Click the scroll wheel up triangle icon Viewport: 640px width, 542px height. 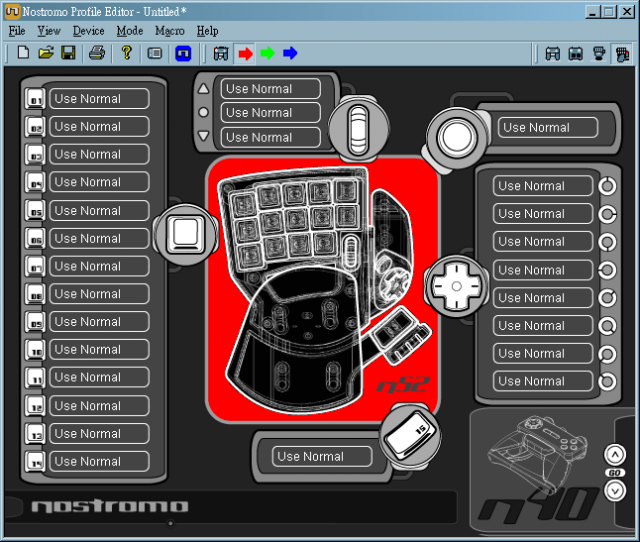[x=203, y=89]
